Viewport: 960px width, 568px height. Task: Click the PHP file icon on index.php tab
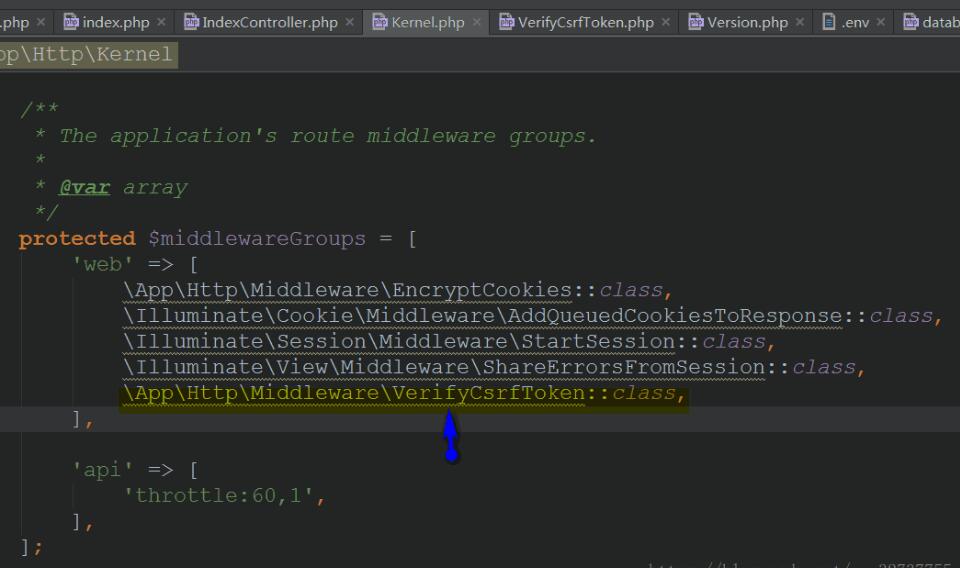(71, 22)
